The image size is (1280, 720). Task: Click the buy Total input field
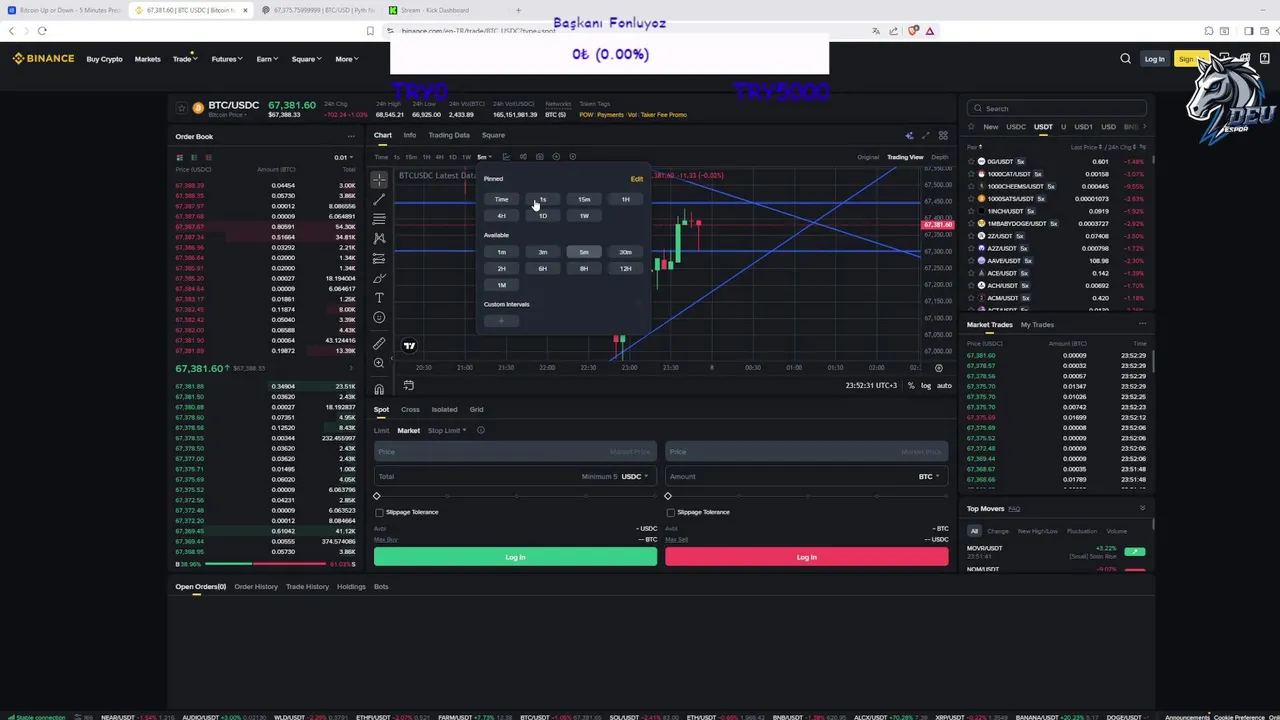coord(515,477)
